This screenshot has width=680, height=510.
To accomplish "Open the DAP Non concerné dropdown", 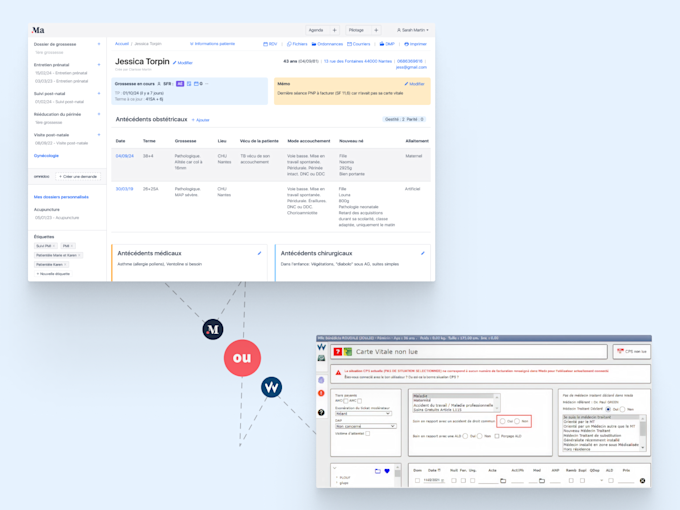I will 366,426.
